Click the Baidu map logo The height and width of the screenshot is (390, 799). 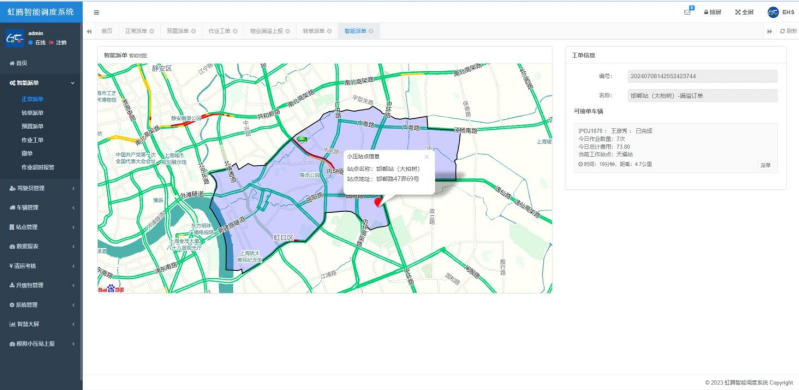(111, 289)
